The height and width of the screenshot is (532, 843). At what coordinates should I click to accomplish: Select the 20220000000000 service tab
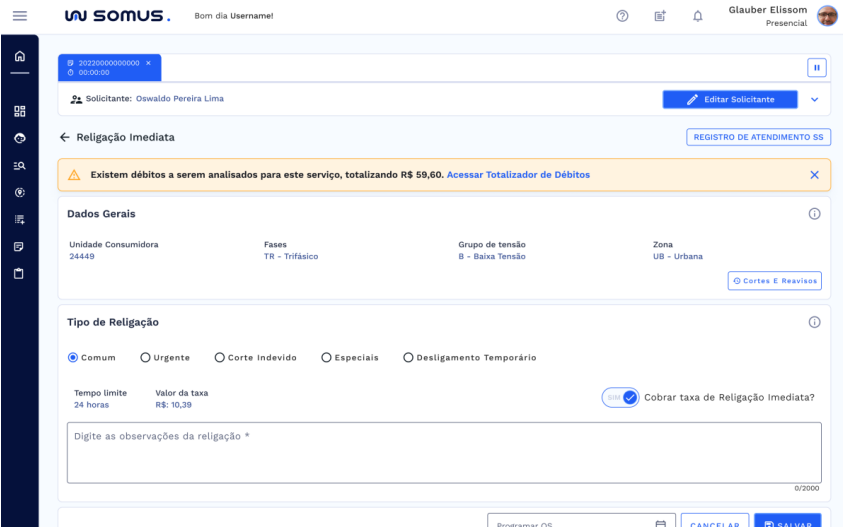[x=109, y=68]
